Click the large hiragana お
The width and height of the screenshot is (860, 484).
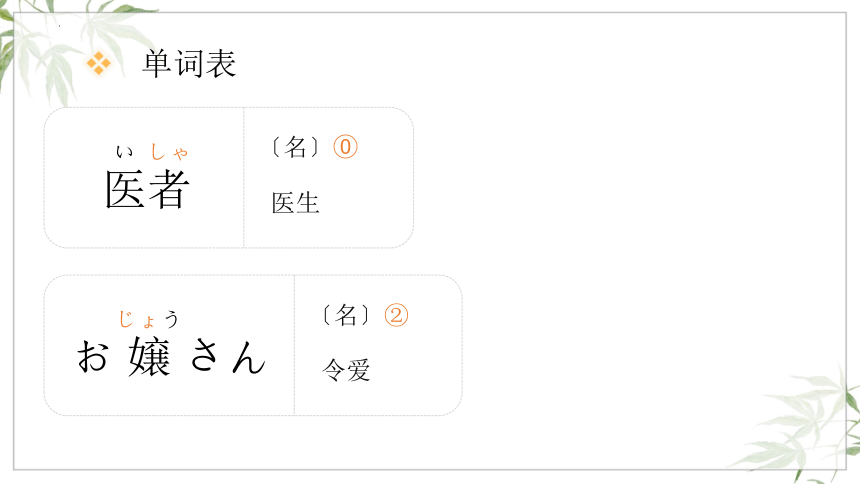(x=92, y=356)
